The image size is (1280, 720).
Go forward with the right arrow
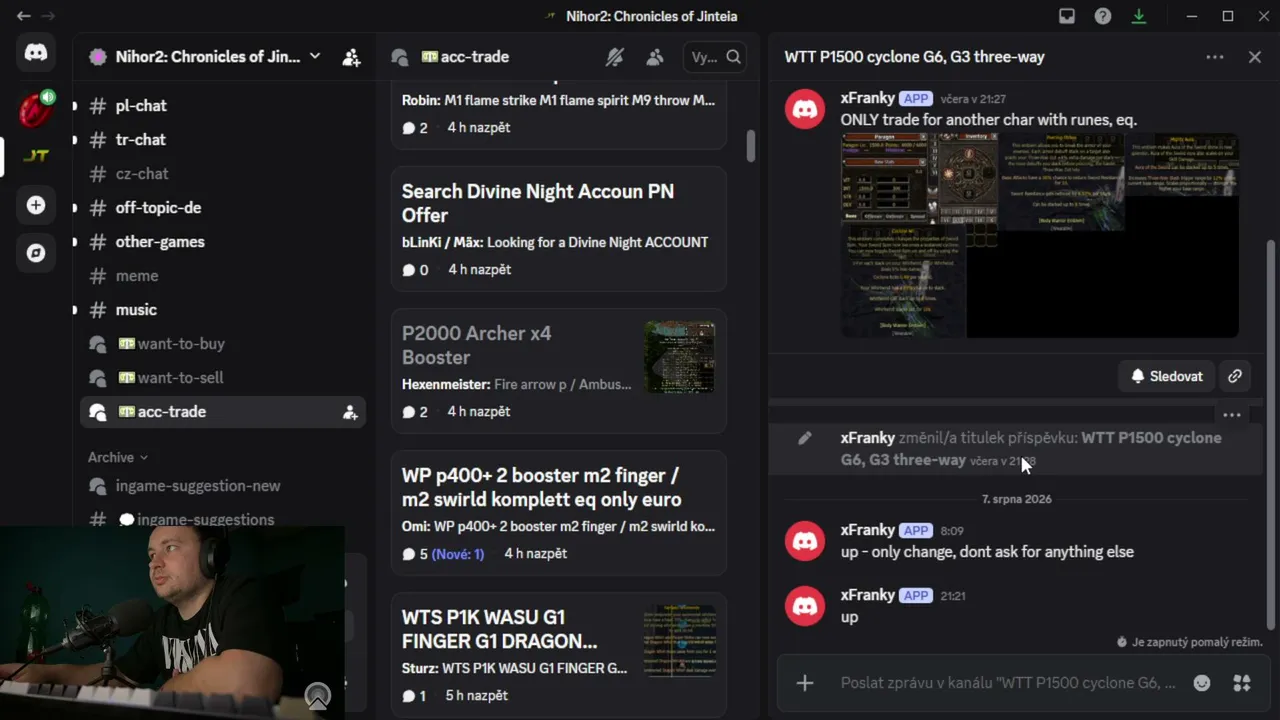(x=47, y=16)
